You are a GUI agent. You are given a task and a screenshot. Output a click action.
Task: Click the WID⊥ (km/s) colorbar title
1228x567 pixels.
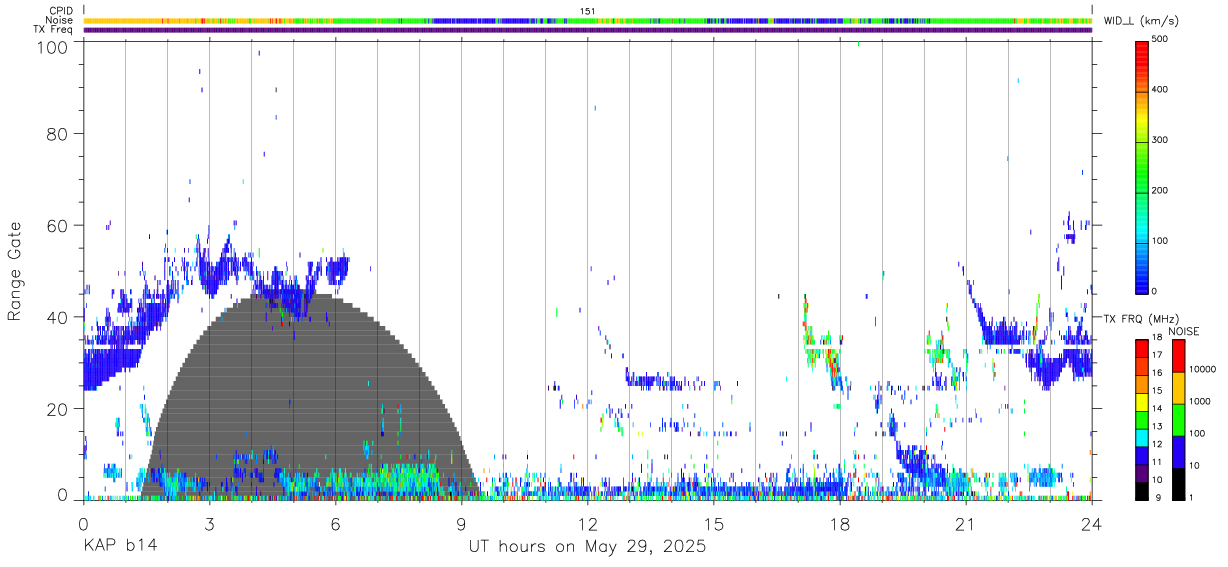pos(1141,21)
